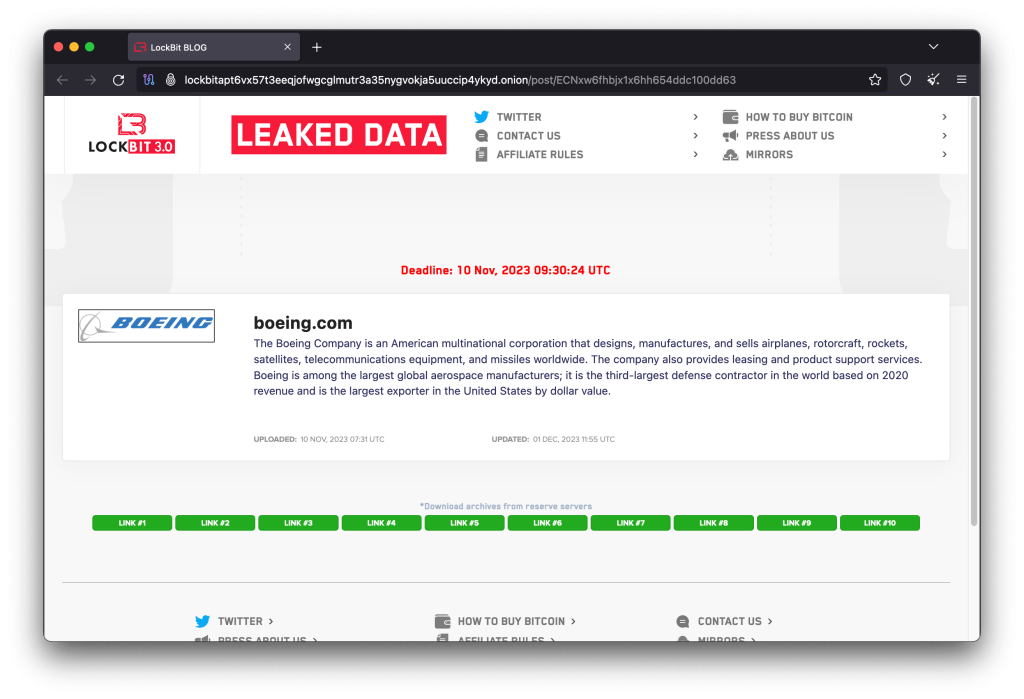Open the Twitter header link
The height and width of the screenshot is (699, 1024).
(x=519, y=117)
